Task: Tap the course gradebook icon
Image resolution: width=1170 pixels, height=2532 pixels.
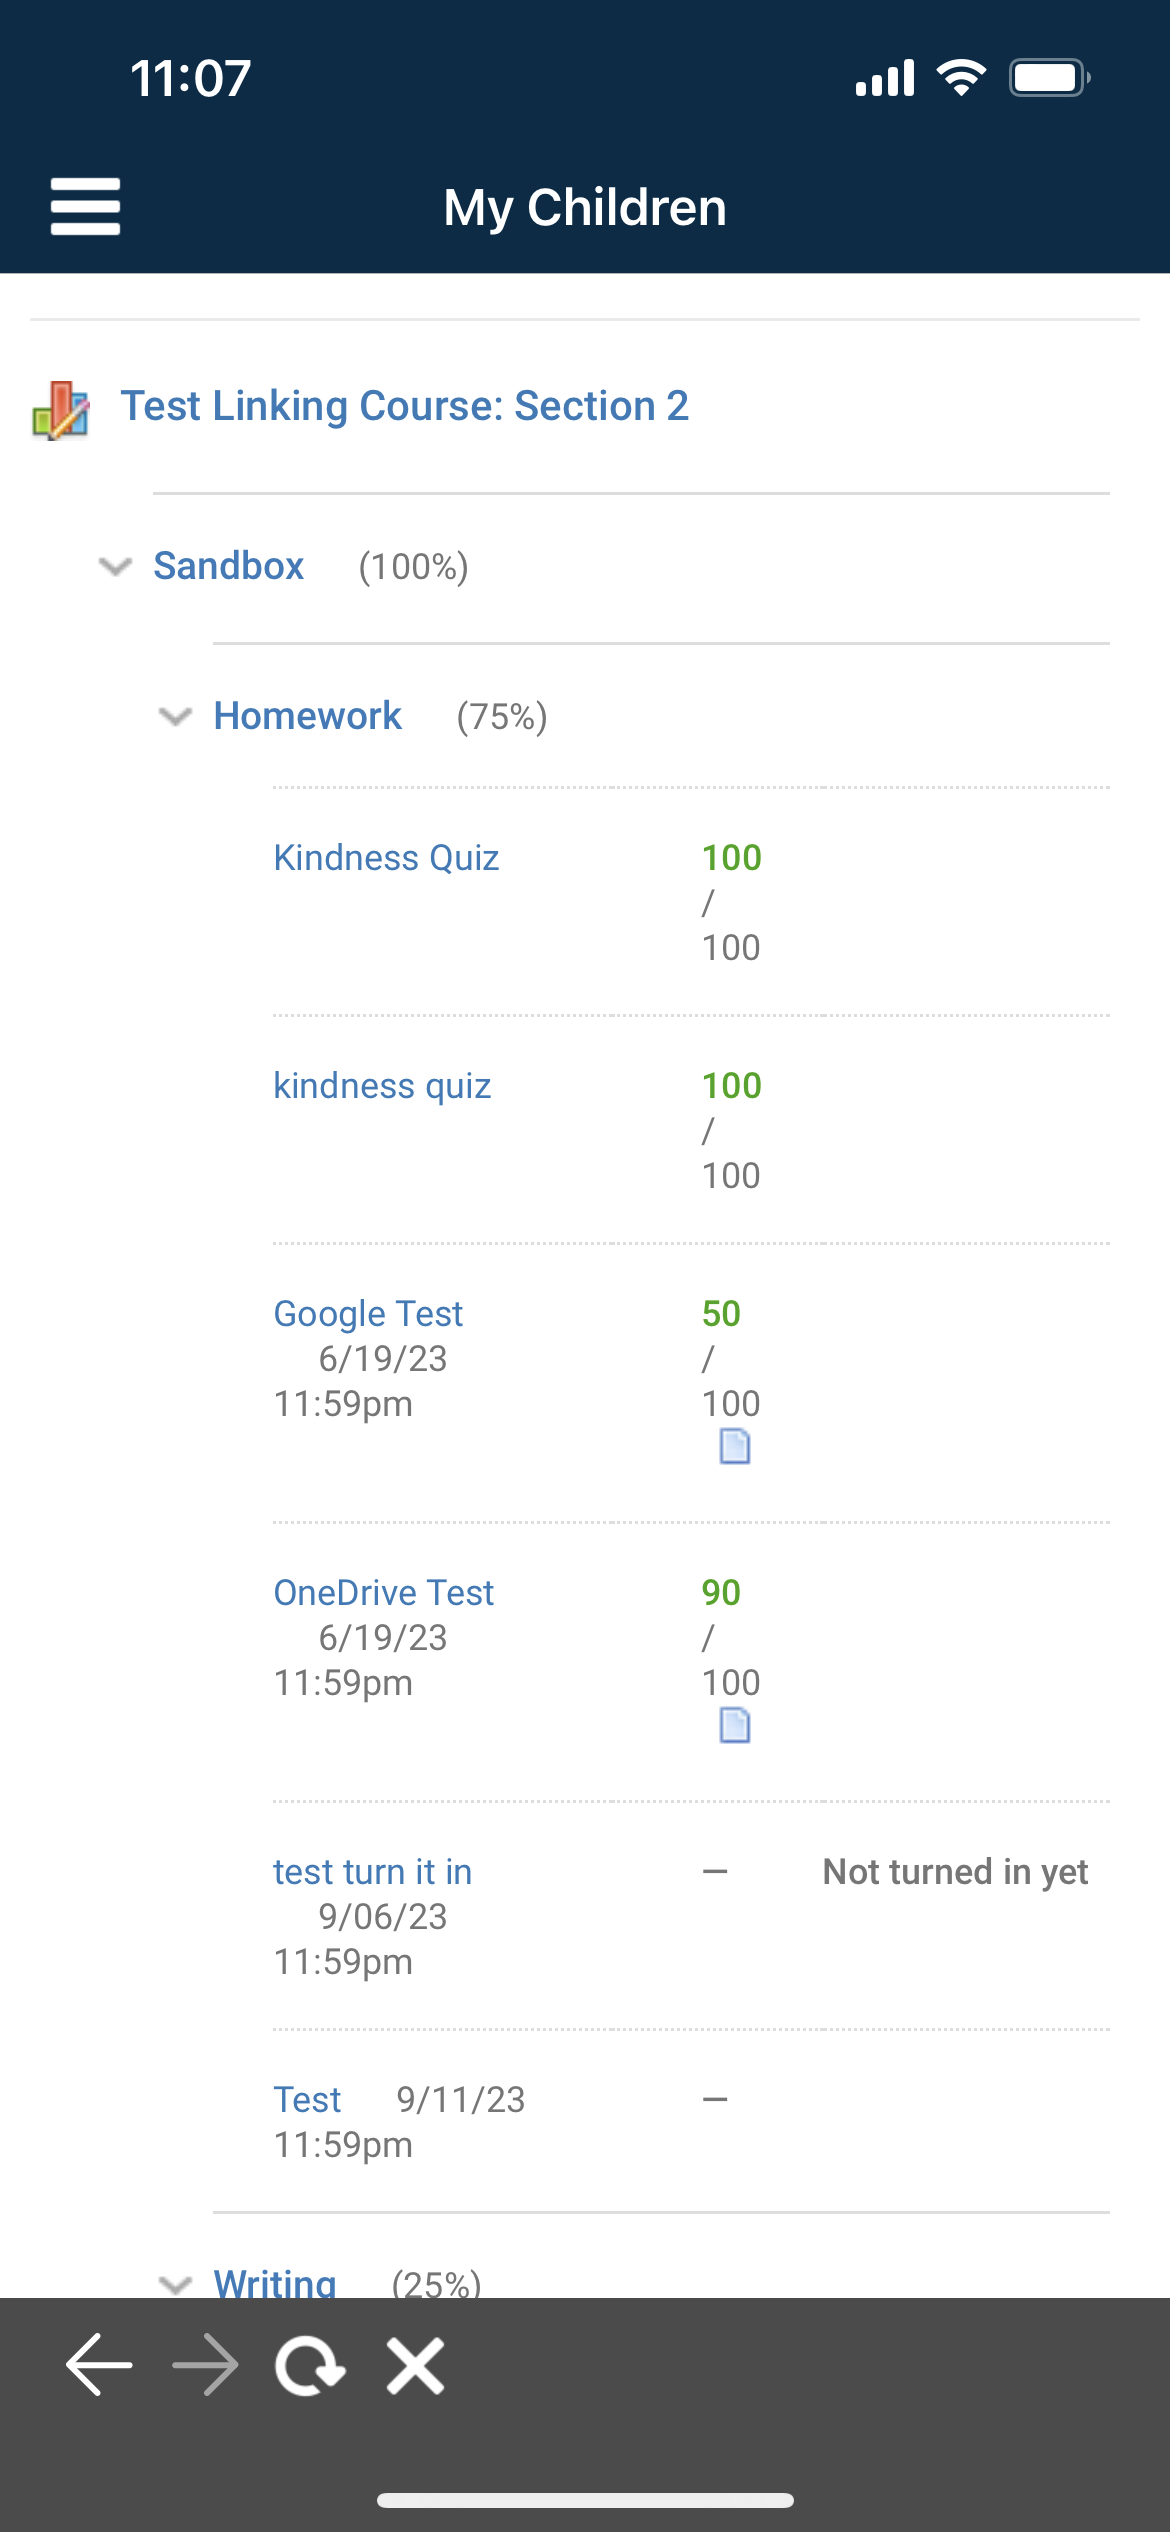Action: click(61, 410)
